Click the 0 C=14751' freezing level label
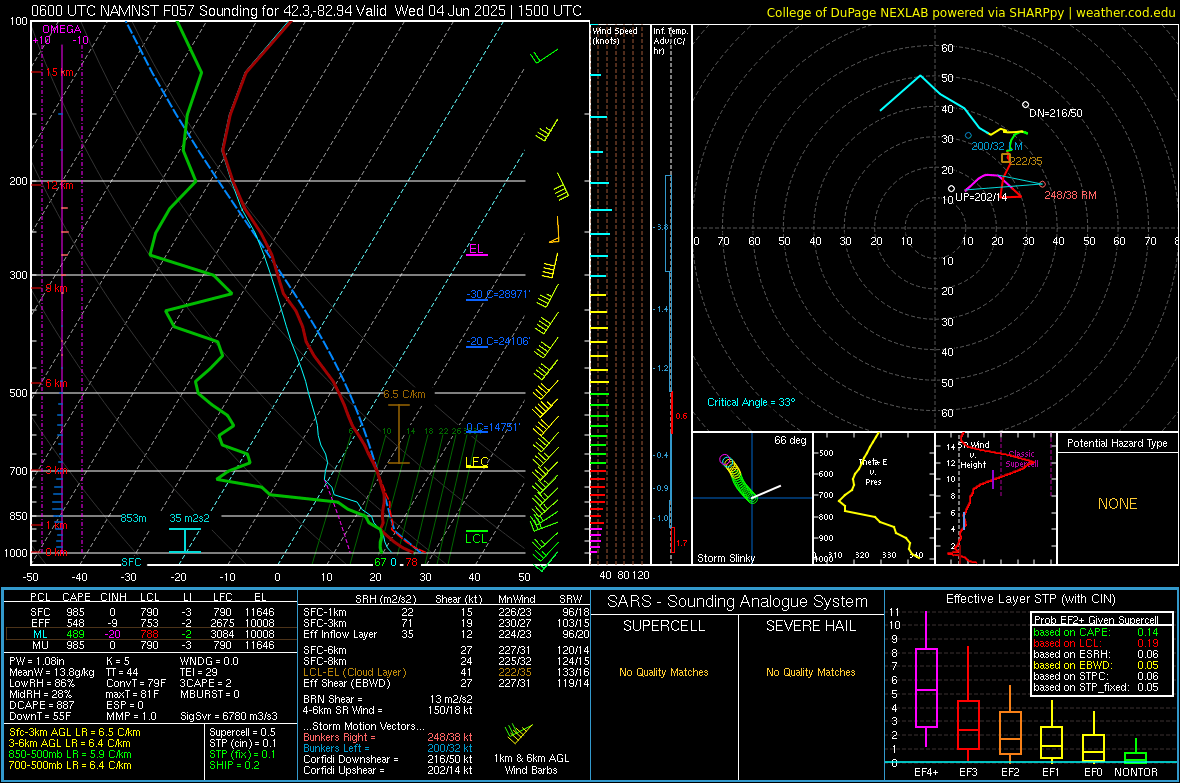Screen dimensions: 1180x783 pyautogui.click(x=493, y=427)
